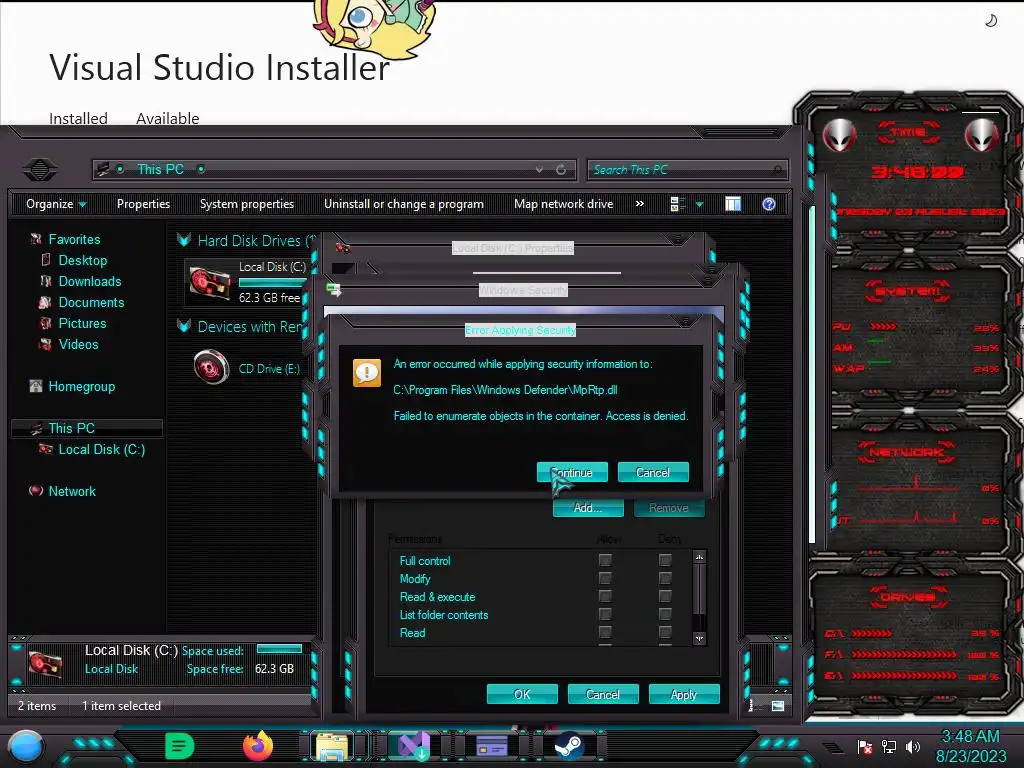
Task: Click Properties in Explorer toolbar
Action: click(143, 204)
